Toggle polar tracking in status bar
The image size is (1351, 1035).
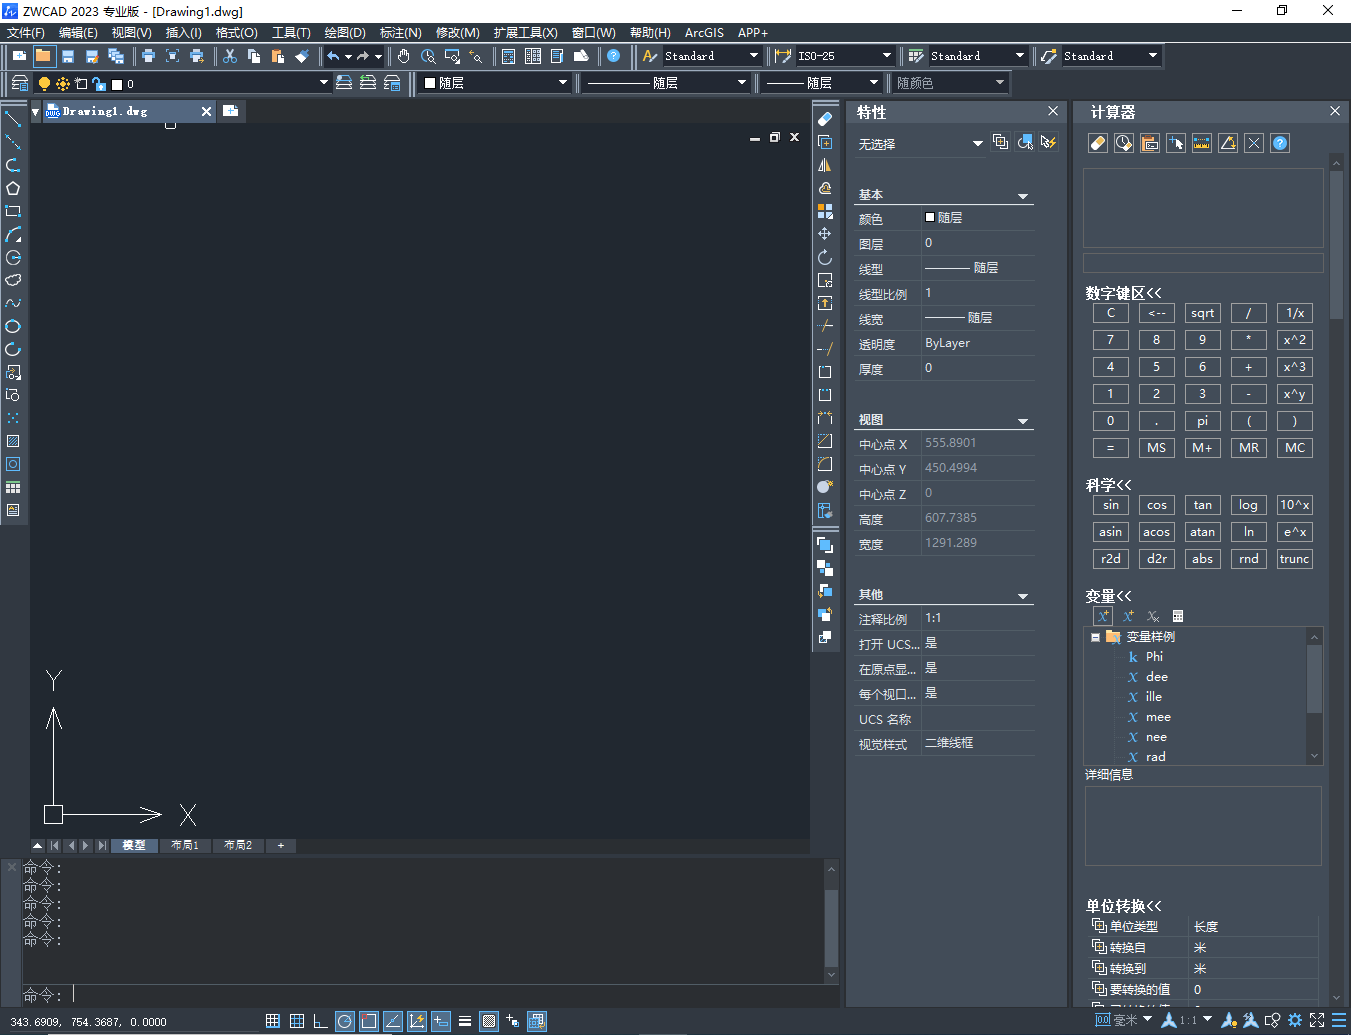click(345, 1021)
